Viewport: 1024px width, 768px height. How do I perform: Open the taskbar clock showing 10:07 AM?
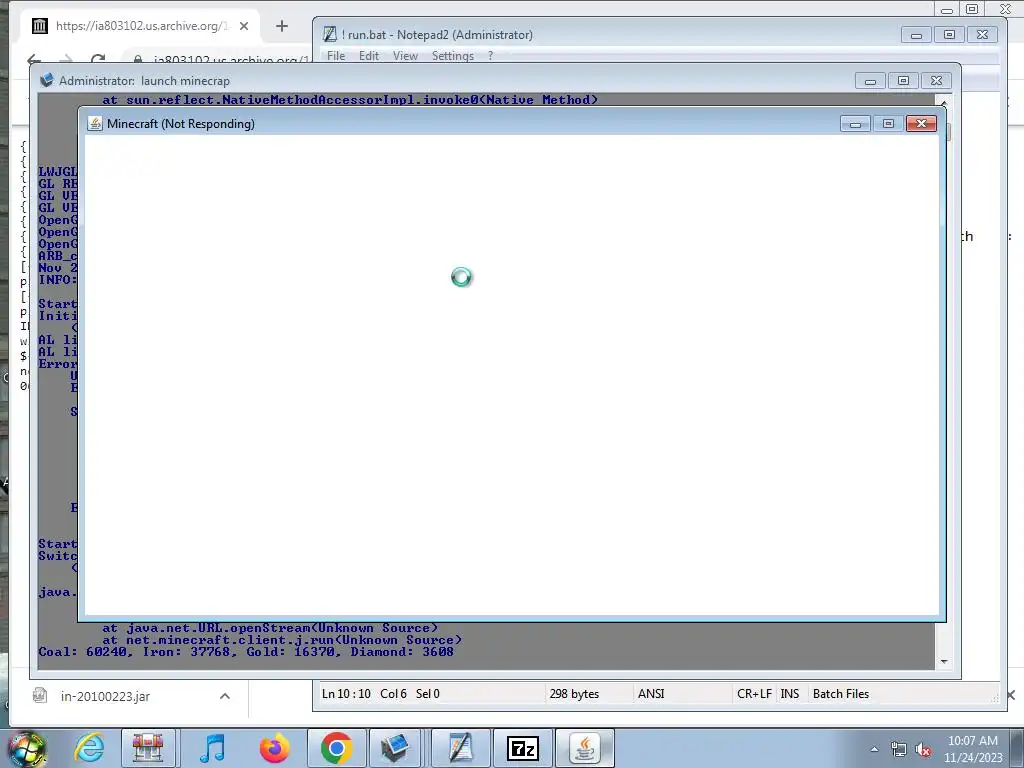pos(973,749)
